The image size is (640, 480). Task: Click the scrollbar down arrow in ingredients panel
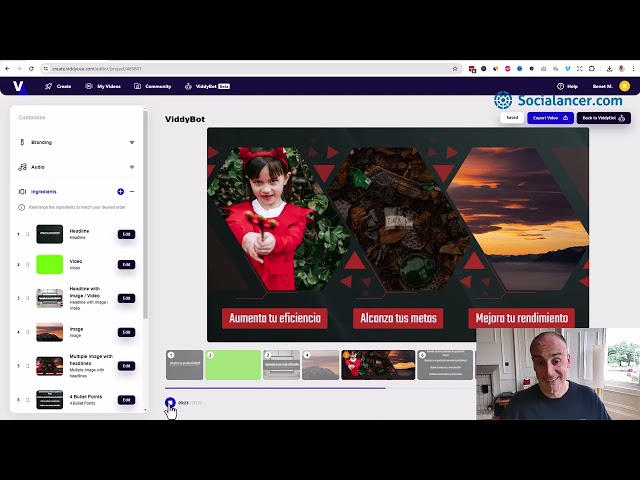145,410
